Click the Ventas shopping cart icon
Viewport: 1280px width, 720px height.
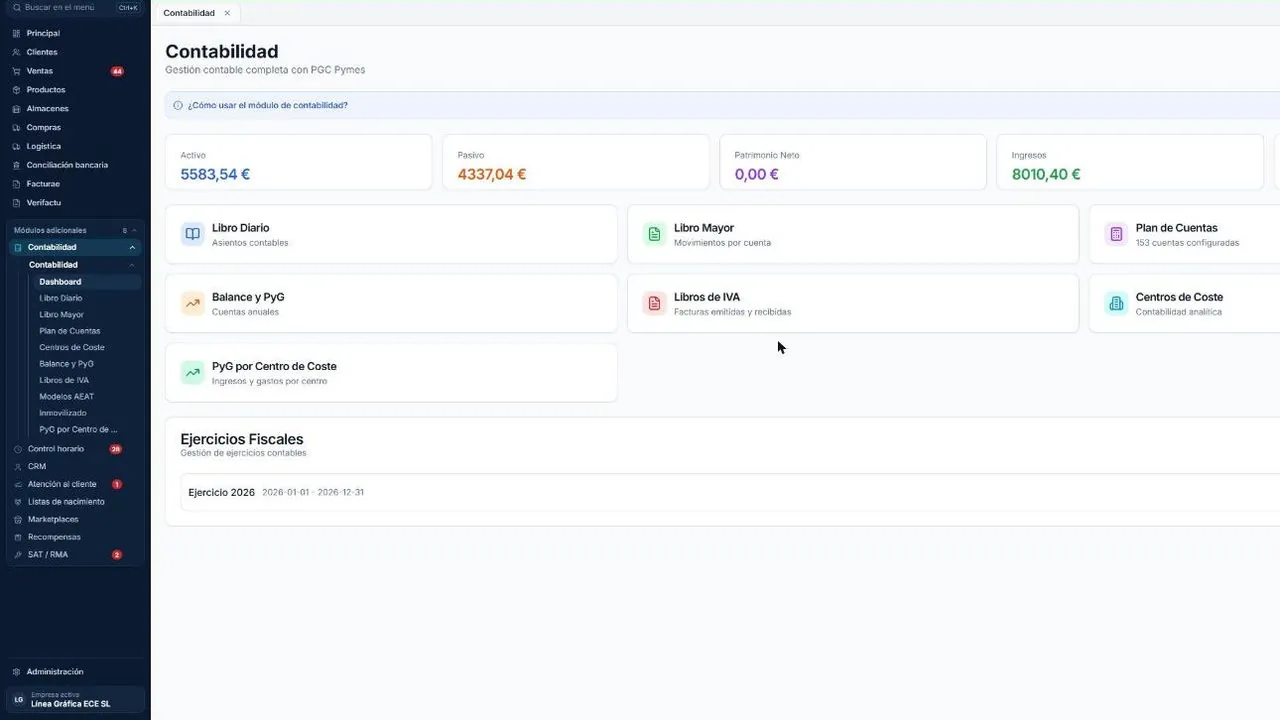tap(16, 71)
